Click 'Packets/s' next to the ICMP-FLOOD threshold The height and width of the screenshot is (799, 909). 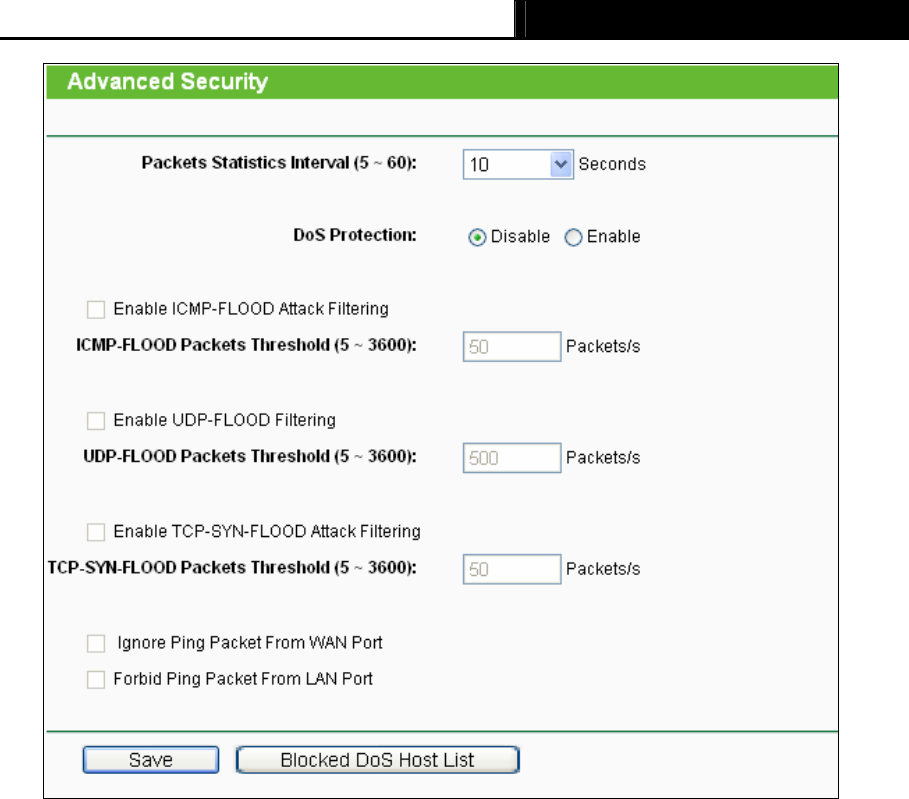pyautogui.click(x=603, y=346)
